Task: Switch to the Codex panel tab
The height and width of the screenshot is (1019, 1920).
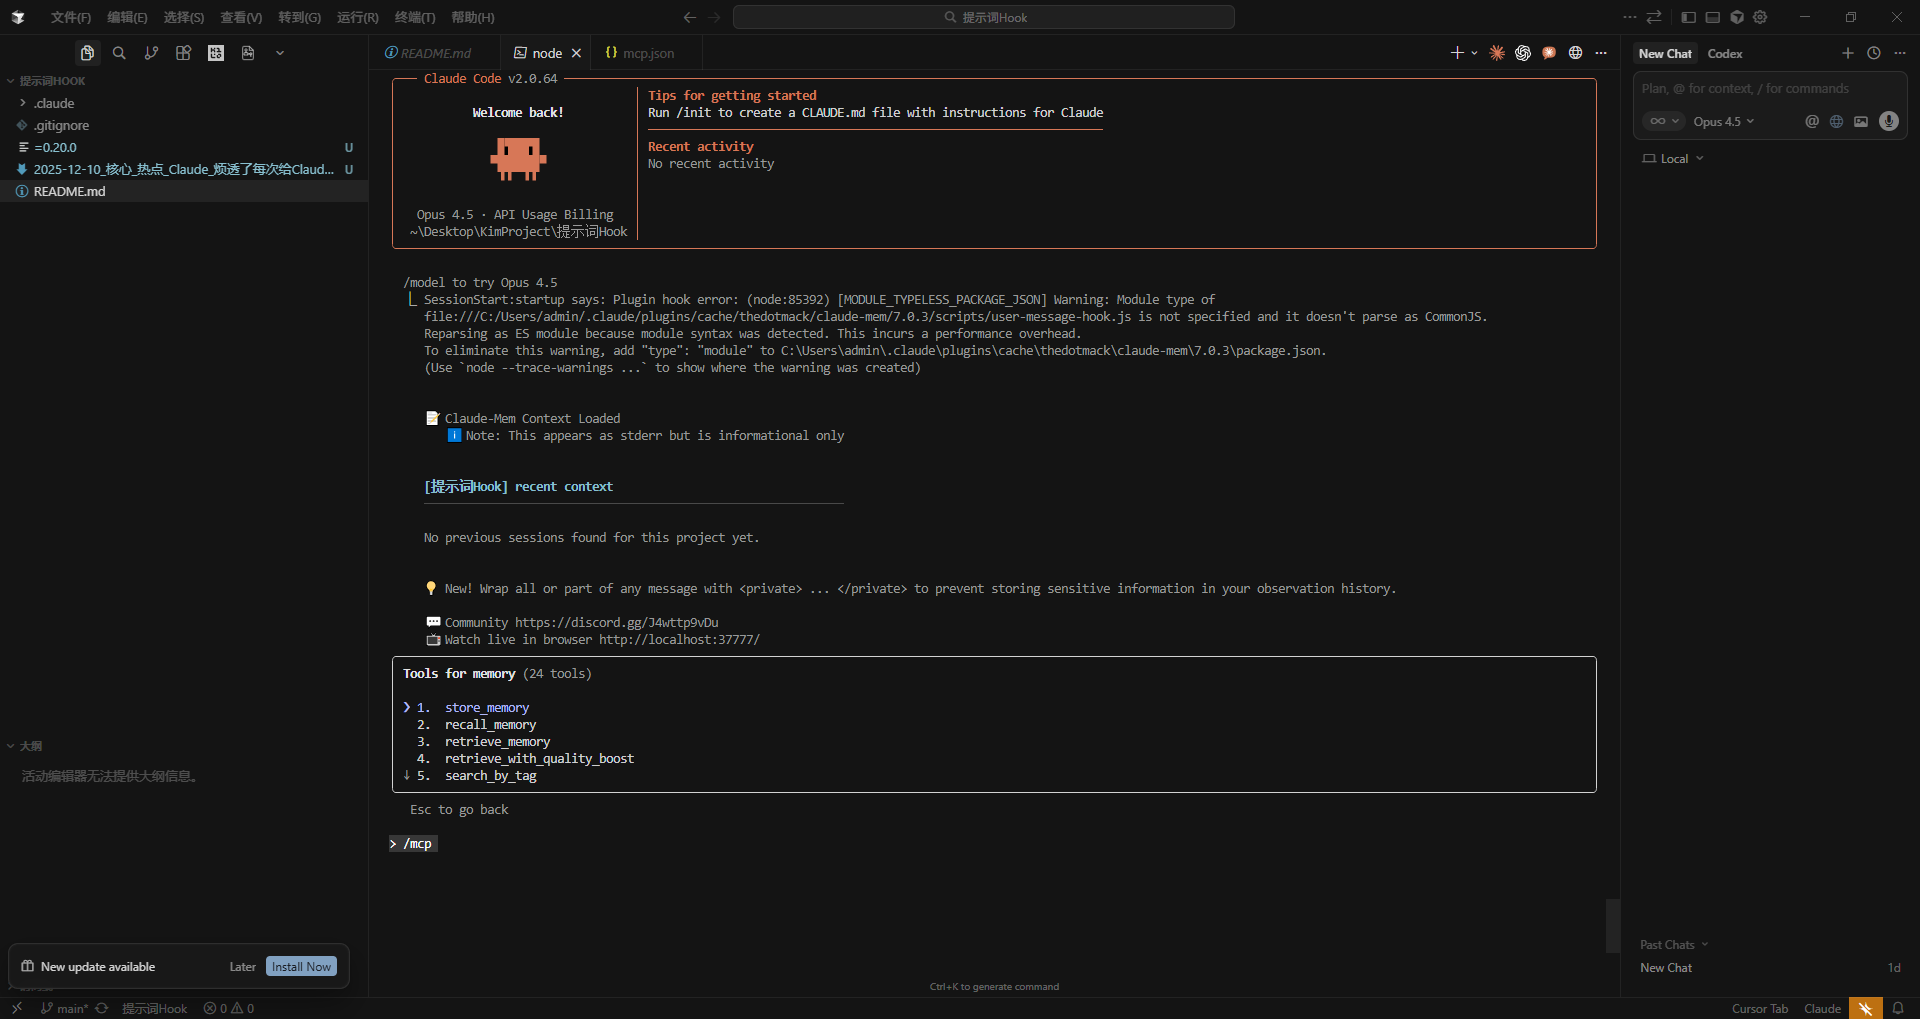Action: (x=1725, y=53)
